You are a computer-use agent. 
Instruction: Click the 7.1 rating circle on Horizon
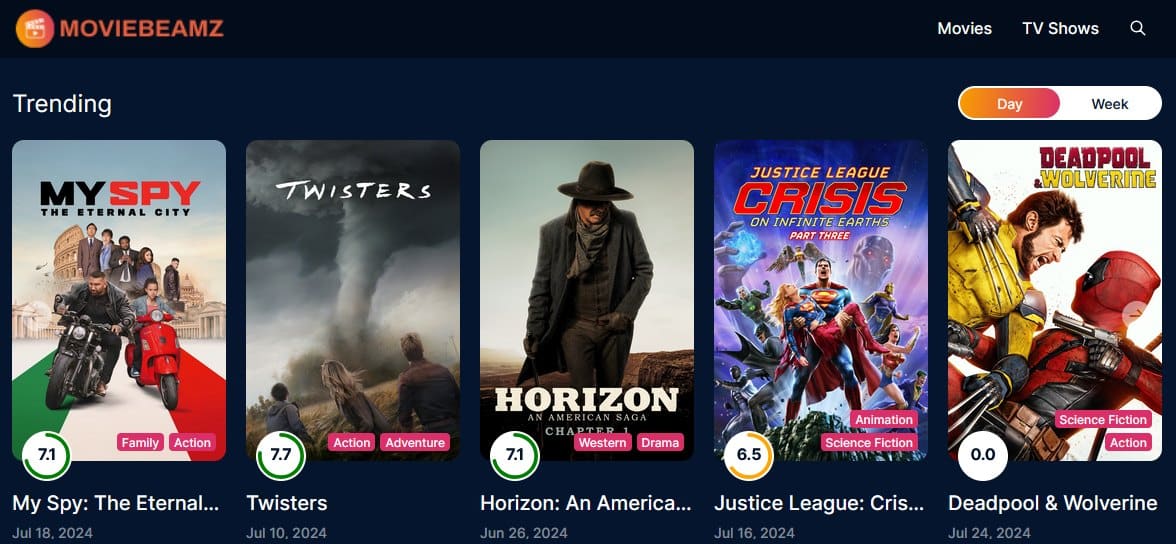pyautogui.click(x=514, y=455)
